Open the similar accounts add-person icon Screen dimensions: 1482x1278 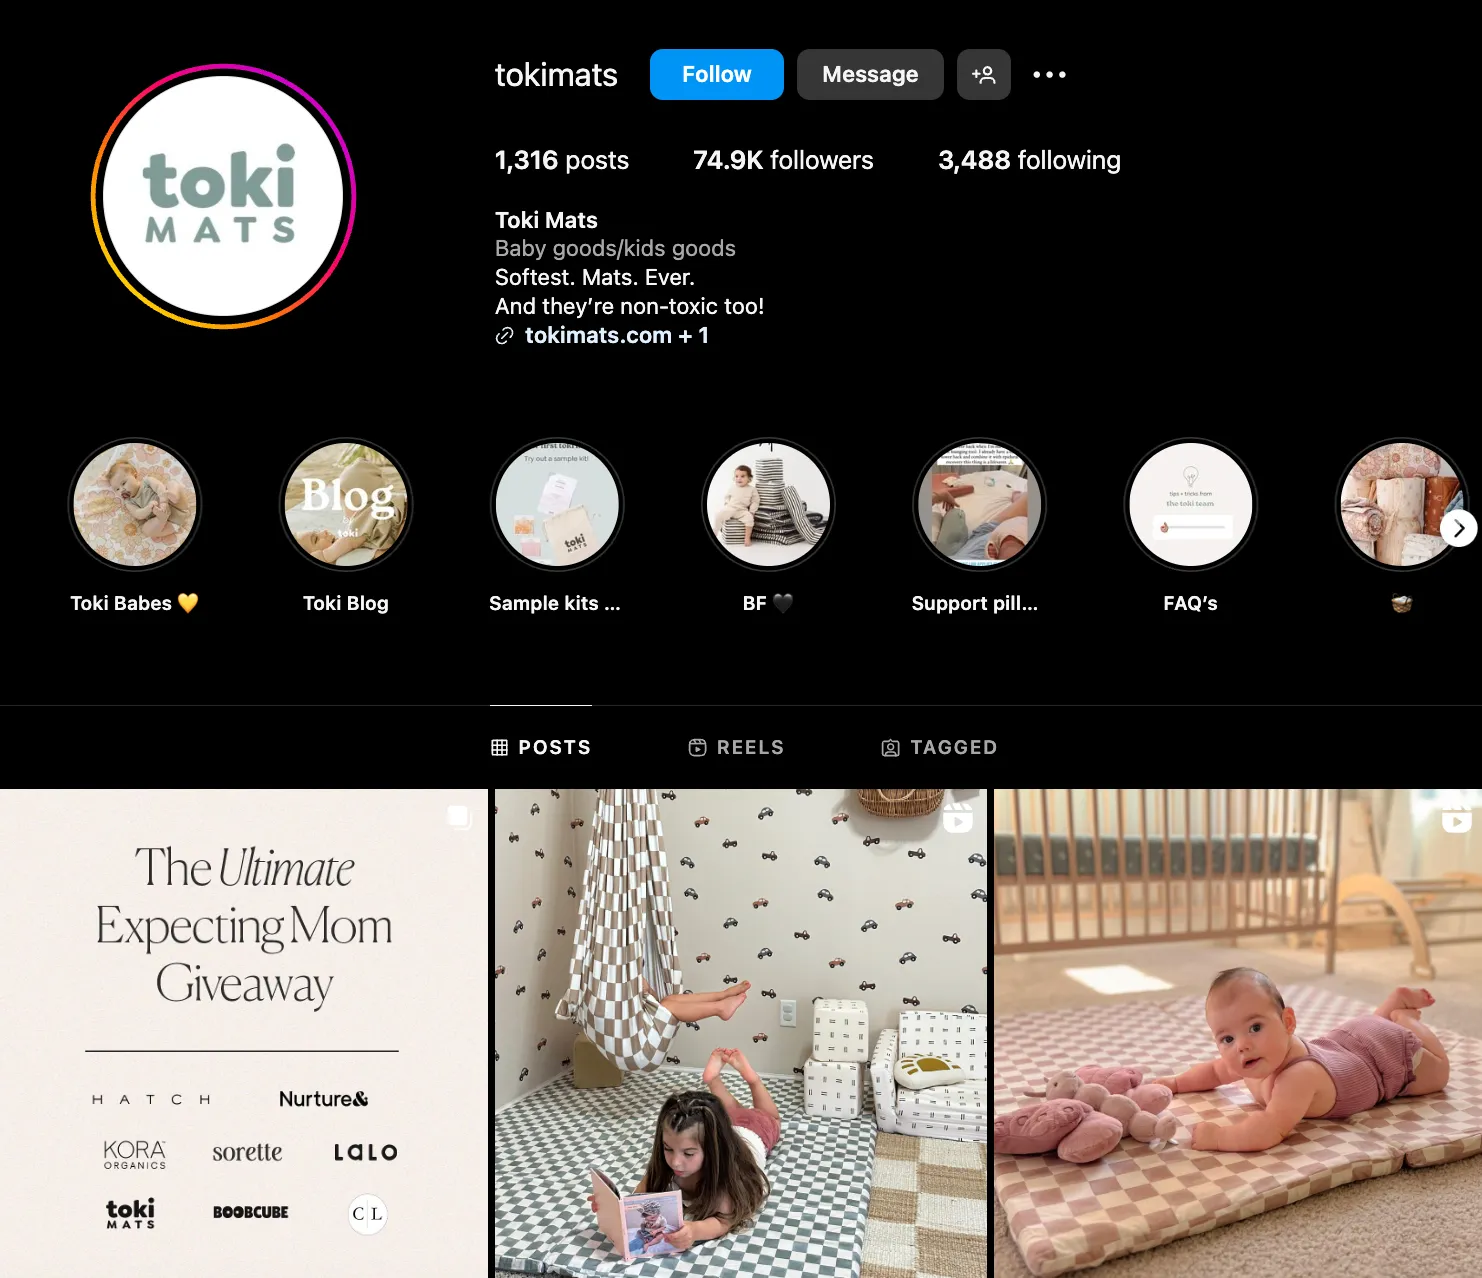[x=983, y=74]
